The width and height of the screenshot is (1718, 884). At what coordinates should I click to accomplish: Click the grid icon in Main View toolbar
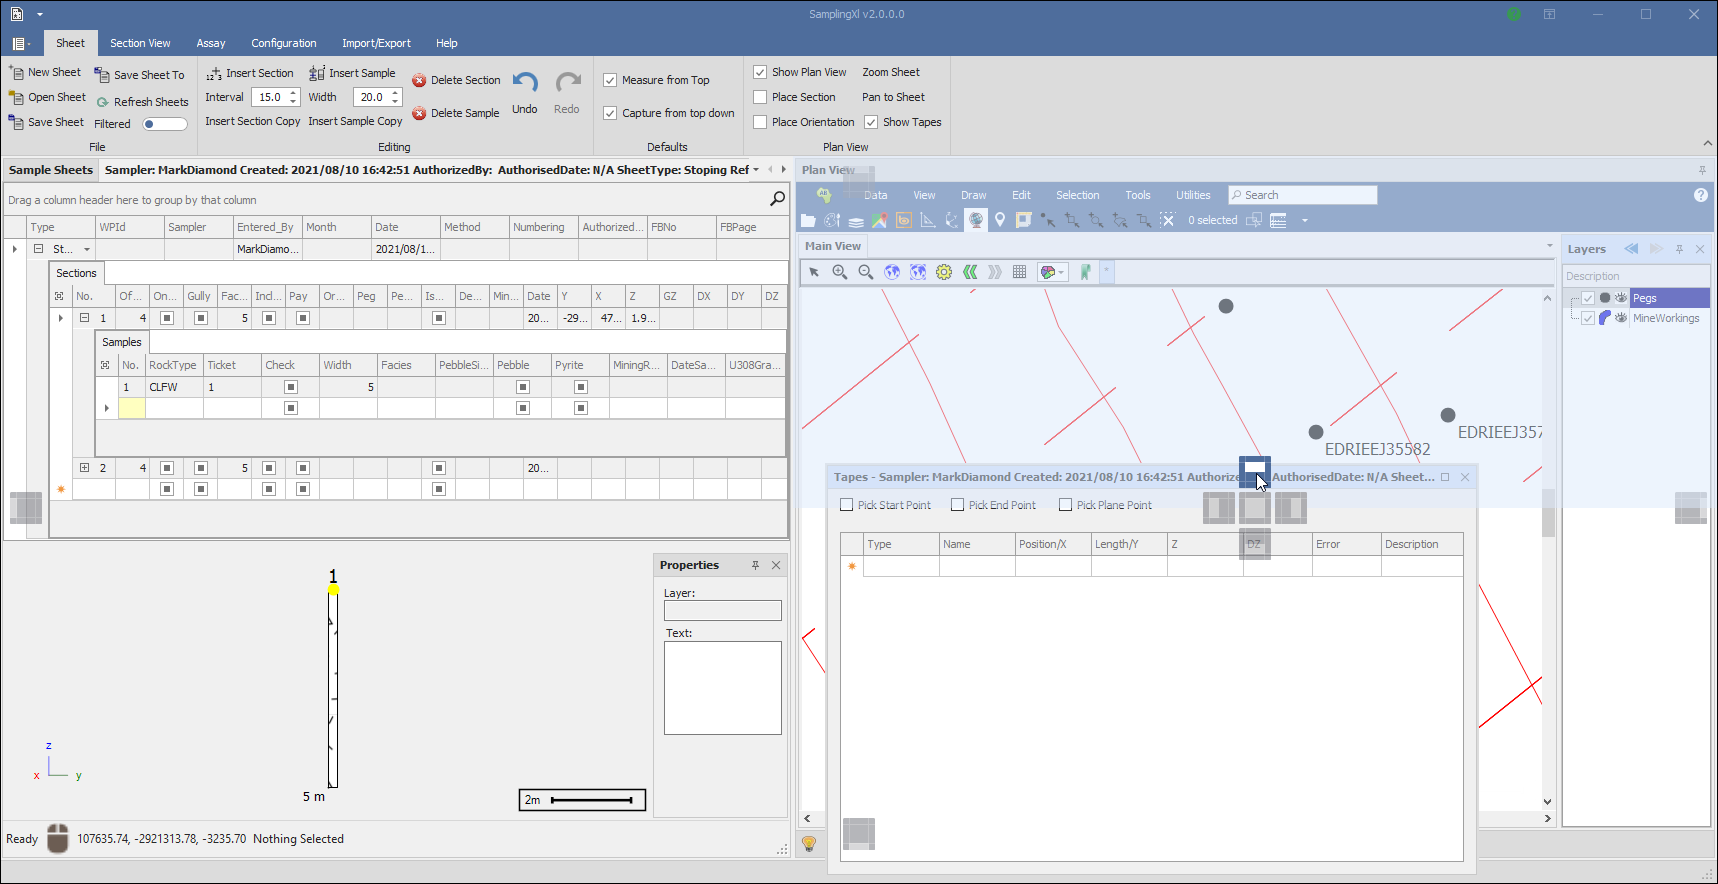(1019, 272)
